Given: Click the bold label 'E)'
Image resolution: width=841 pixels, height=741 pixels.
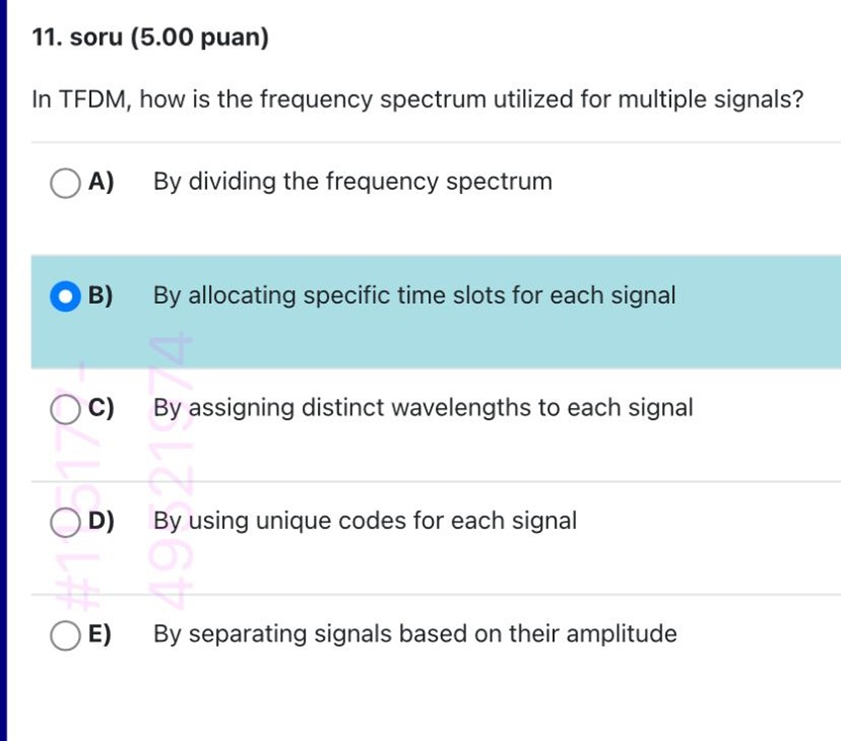Looking at the screenshot, I should coord(101,633).
